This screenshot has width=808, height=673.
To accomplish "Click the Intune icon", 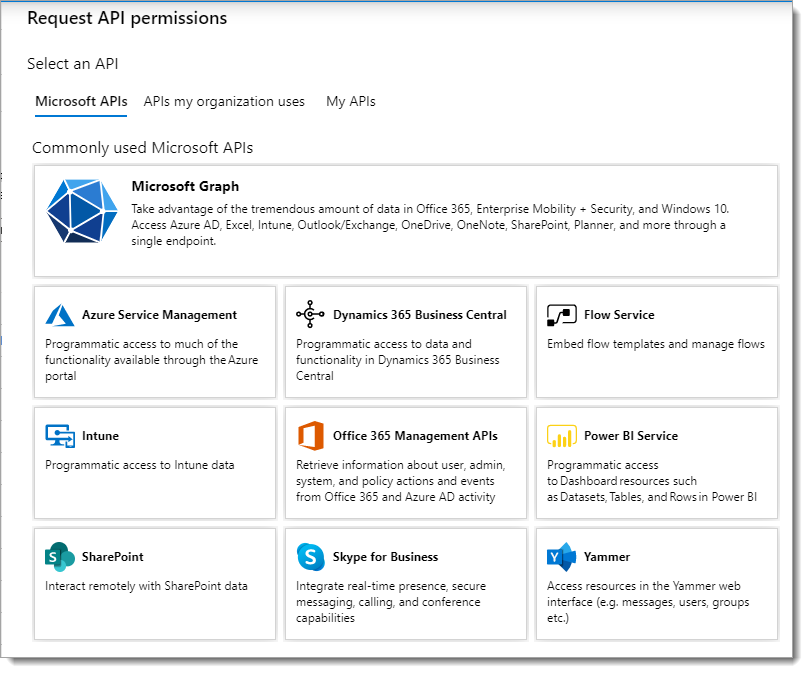I will point(60,436).
